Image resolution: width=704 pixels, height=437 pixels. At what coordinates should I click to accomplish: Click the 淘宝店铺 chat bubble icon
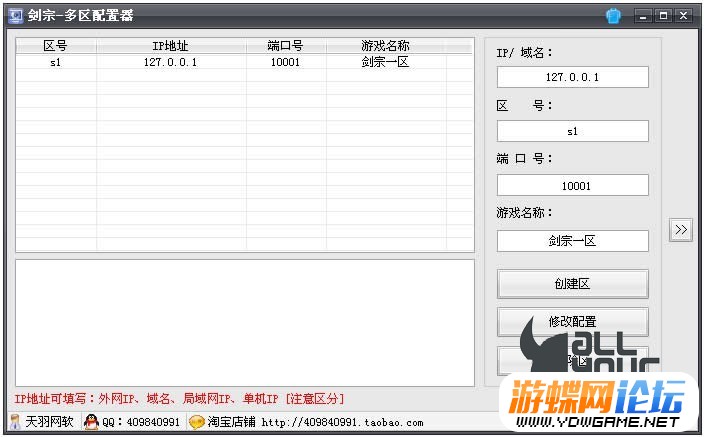(x=197, y=422)
